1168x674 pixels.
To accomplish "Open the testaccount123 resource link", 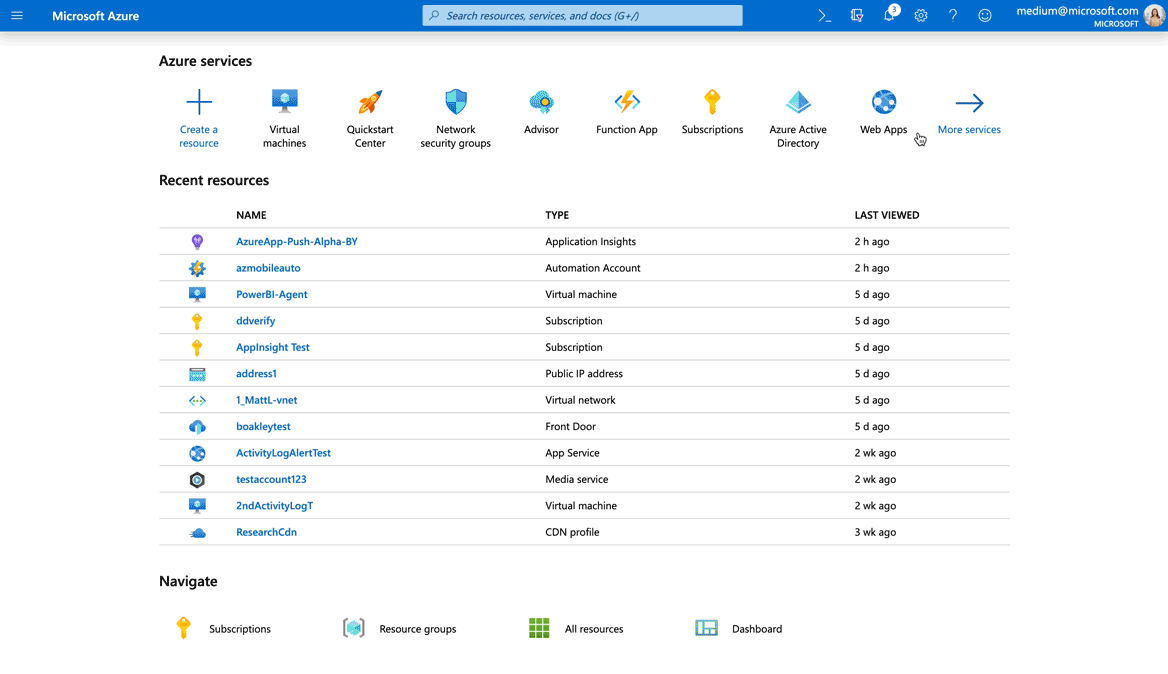I will (x=271, y=480).
